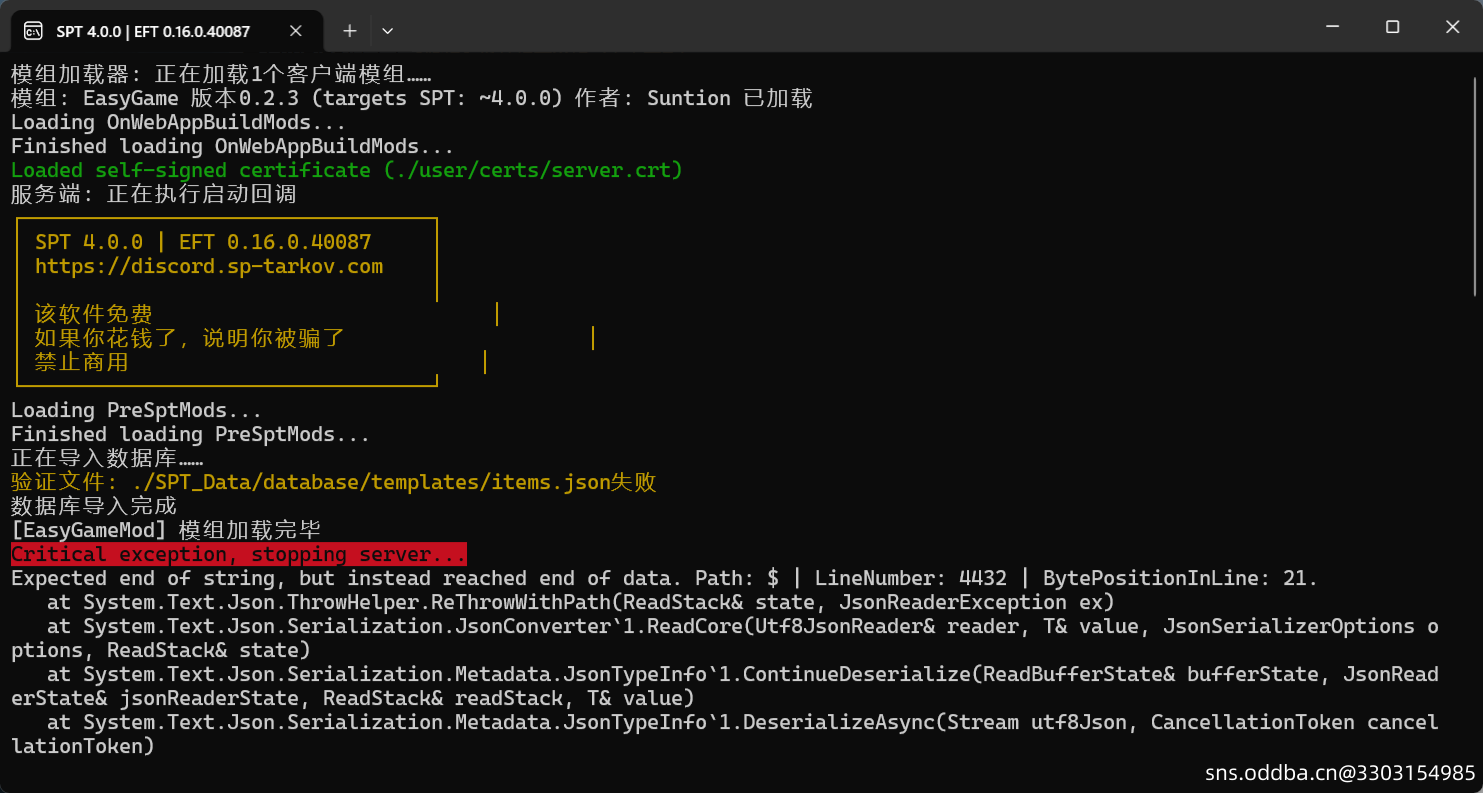The height and width of the screenshot is (793, 1483).
Task: Click the scrollbar up arrow
Action: [1476, 62]
